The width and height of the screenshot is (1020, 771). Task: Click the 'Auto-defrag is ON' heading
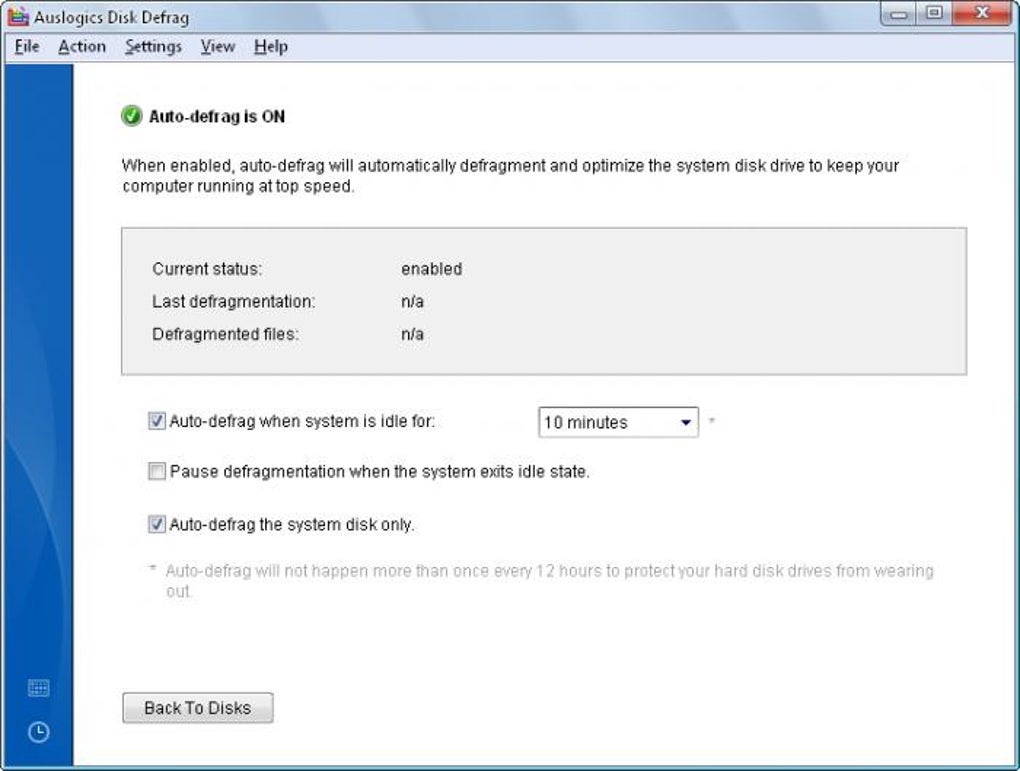[x=217, y=116]
